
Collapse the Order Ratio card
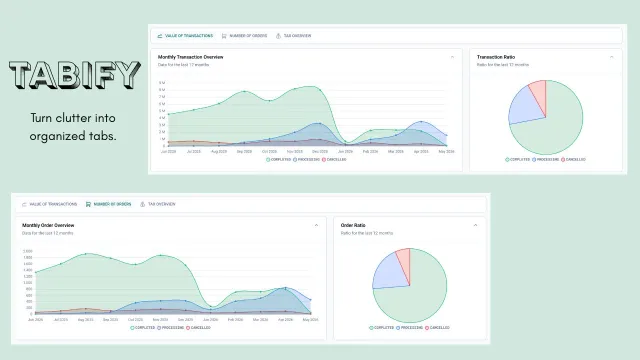(x=476, y=225)
